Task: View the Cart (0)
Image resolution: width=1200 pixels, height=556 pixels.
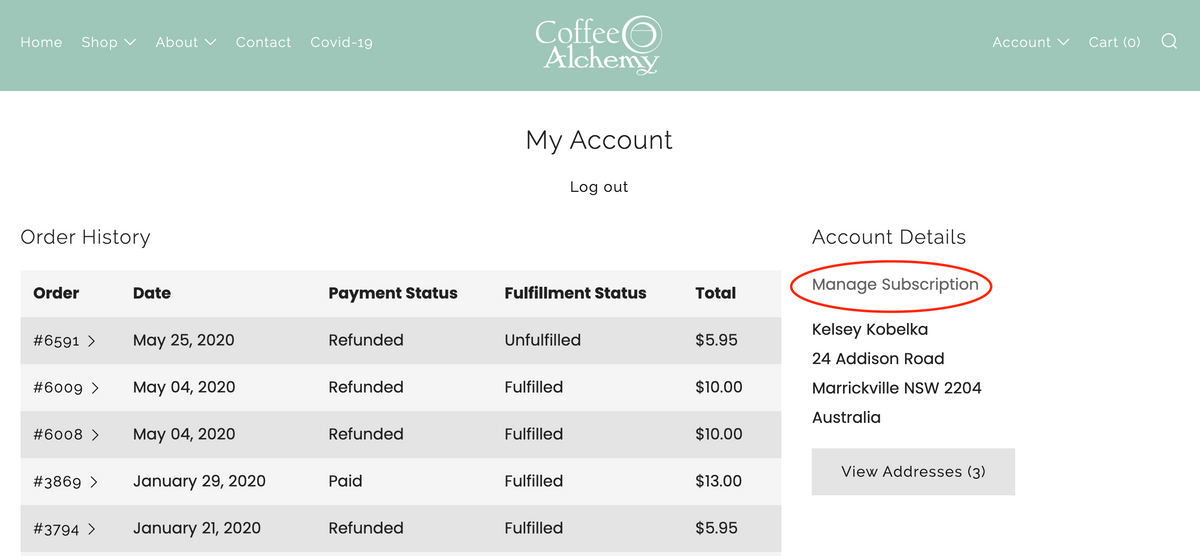Action: click(x=1114, y=42)
